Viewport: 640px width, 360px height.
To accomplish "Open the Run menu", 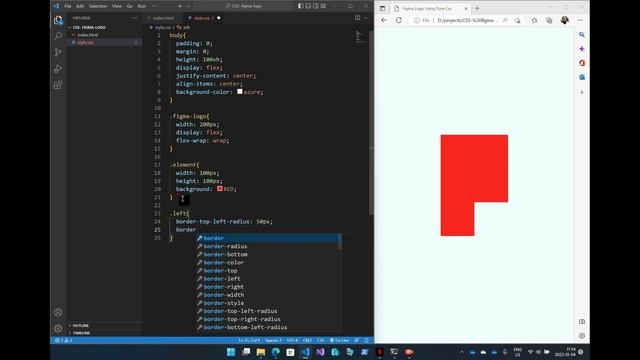I will point(142,6).
